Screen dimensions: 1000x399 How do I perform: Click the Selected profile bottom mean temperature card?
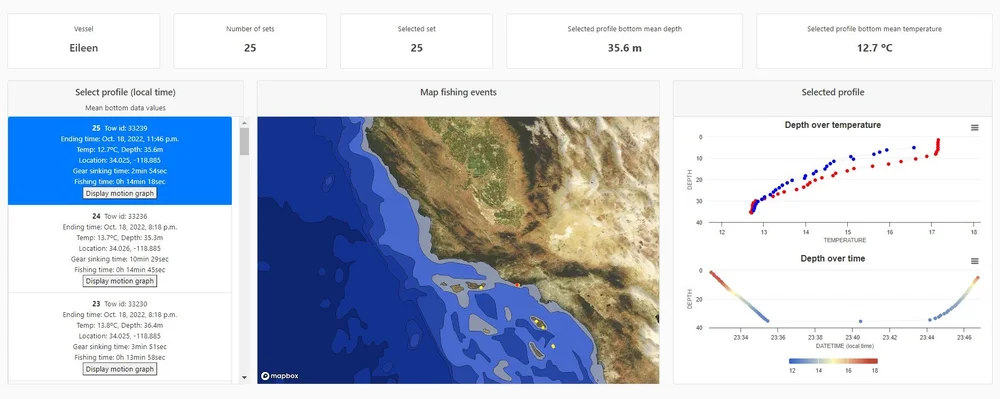874,41
